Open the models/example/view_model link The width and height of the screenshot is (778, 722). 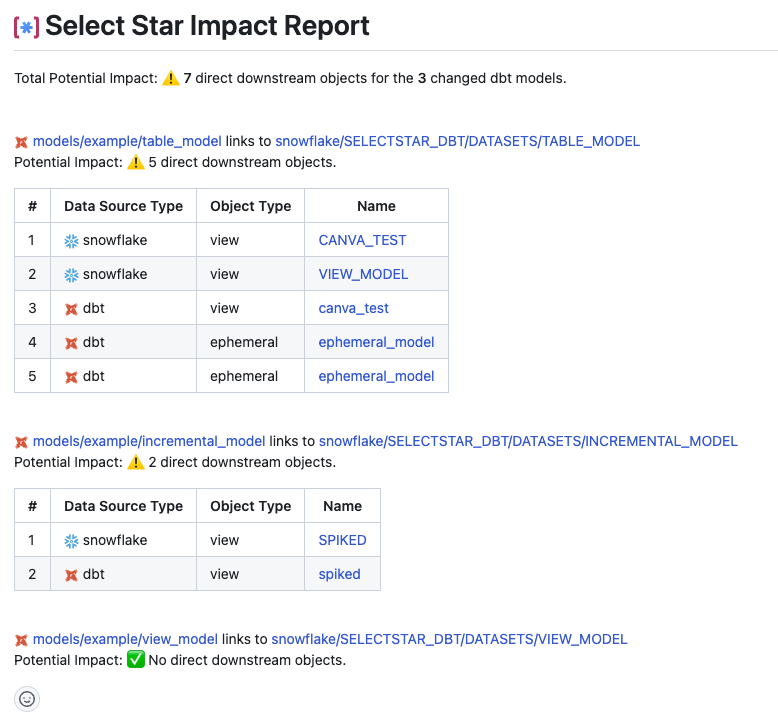tap(125, 640)
